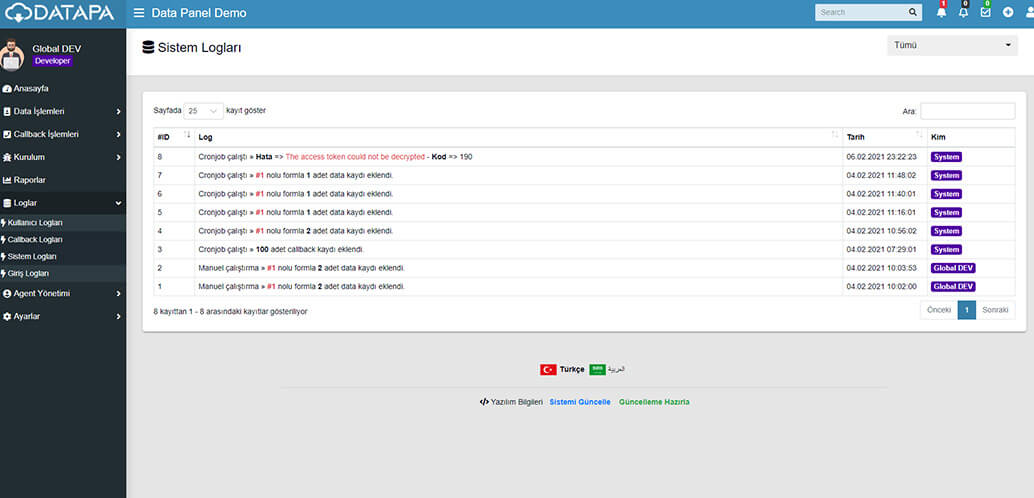Viewport: 1034px width, 498px height.
Task: Click the date 06.02.2021 23:22:23
Action: coord(881,157)
